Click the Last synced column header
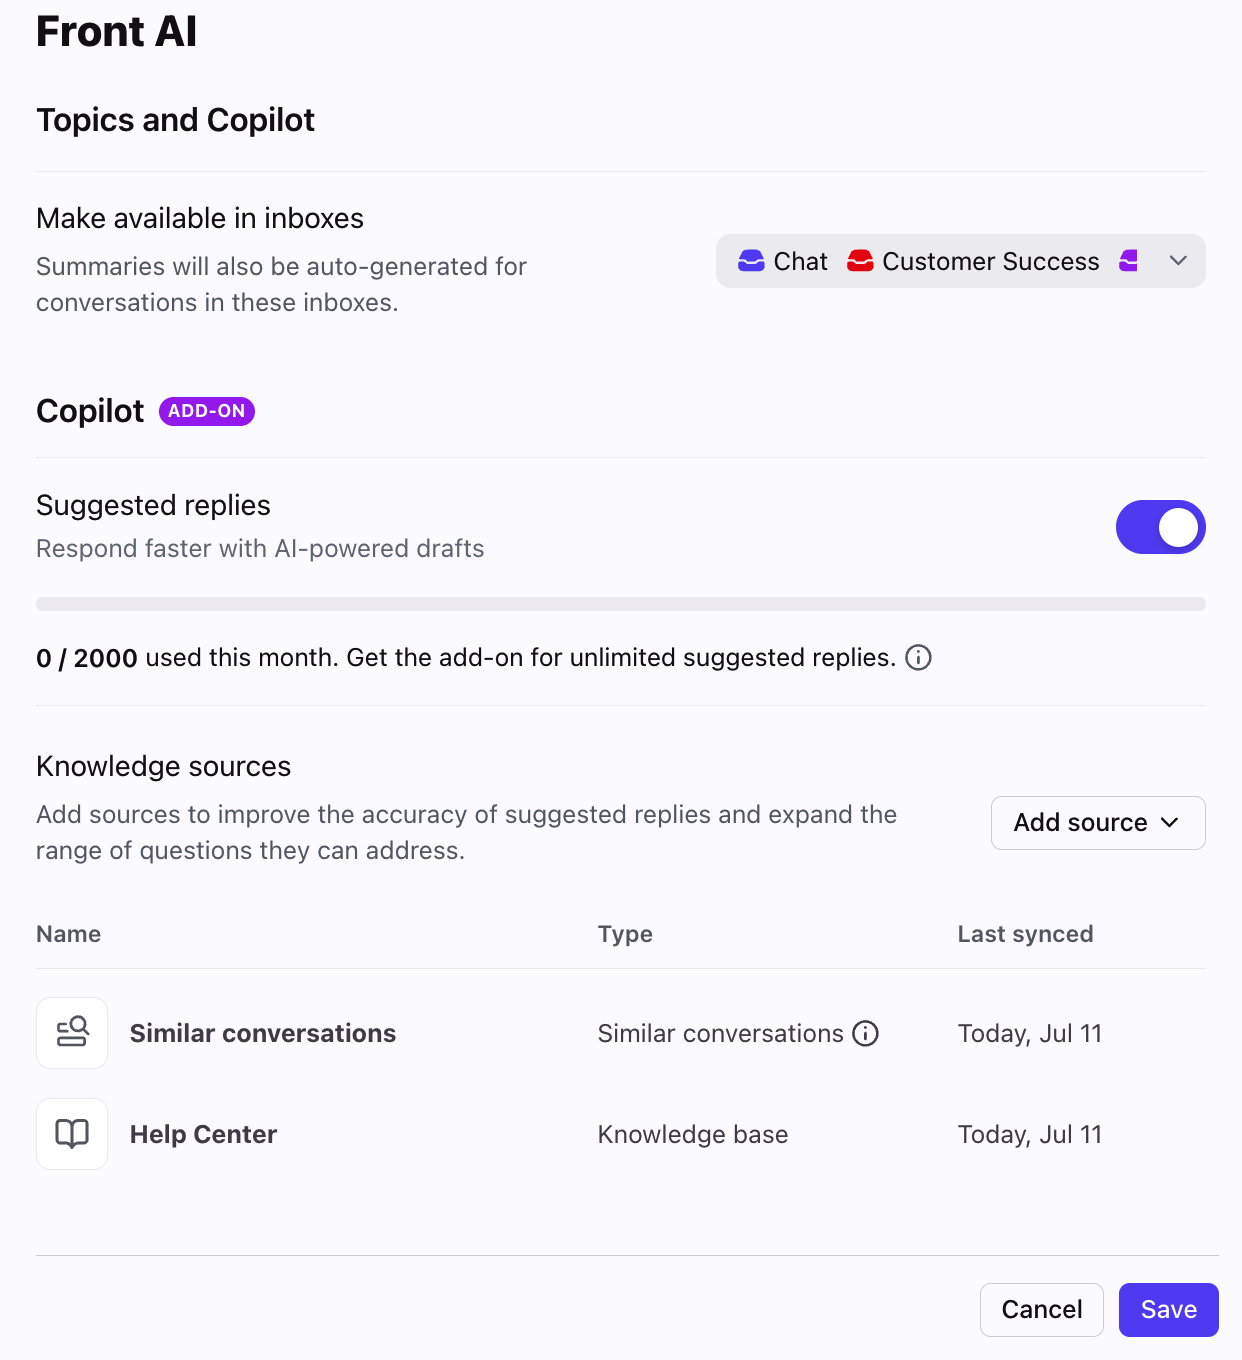The image size is (1242, 1360). click(x=1025, y=934)
